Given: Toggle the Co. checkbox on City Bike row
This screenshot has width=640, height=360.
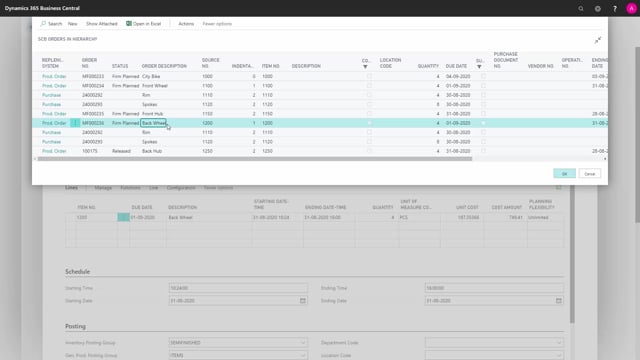Looking at the screenshot, I should (369, 76).
